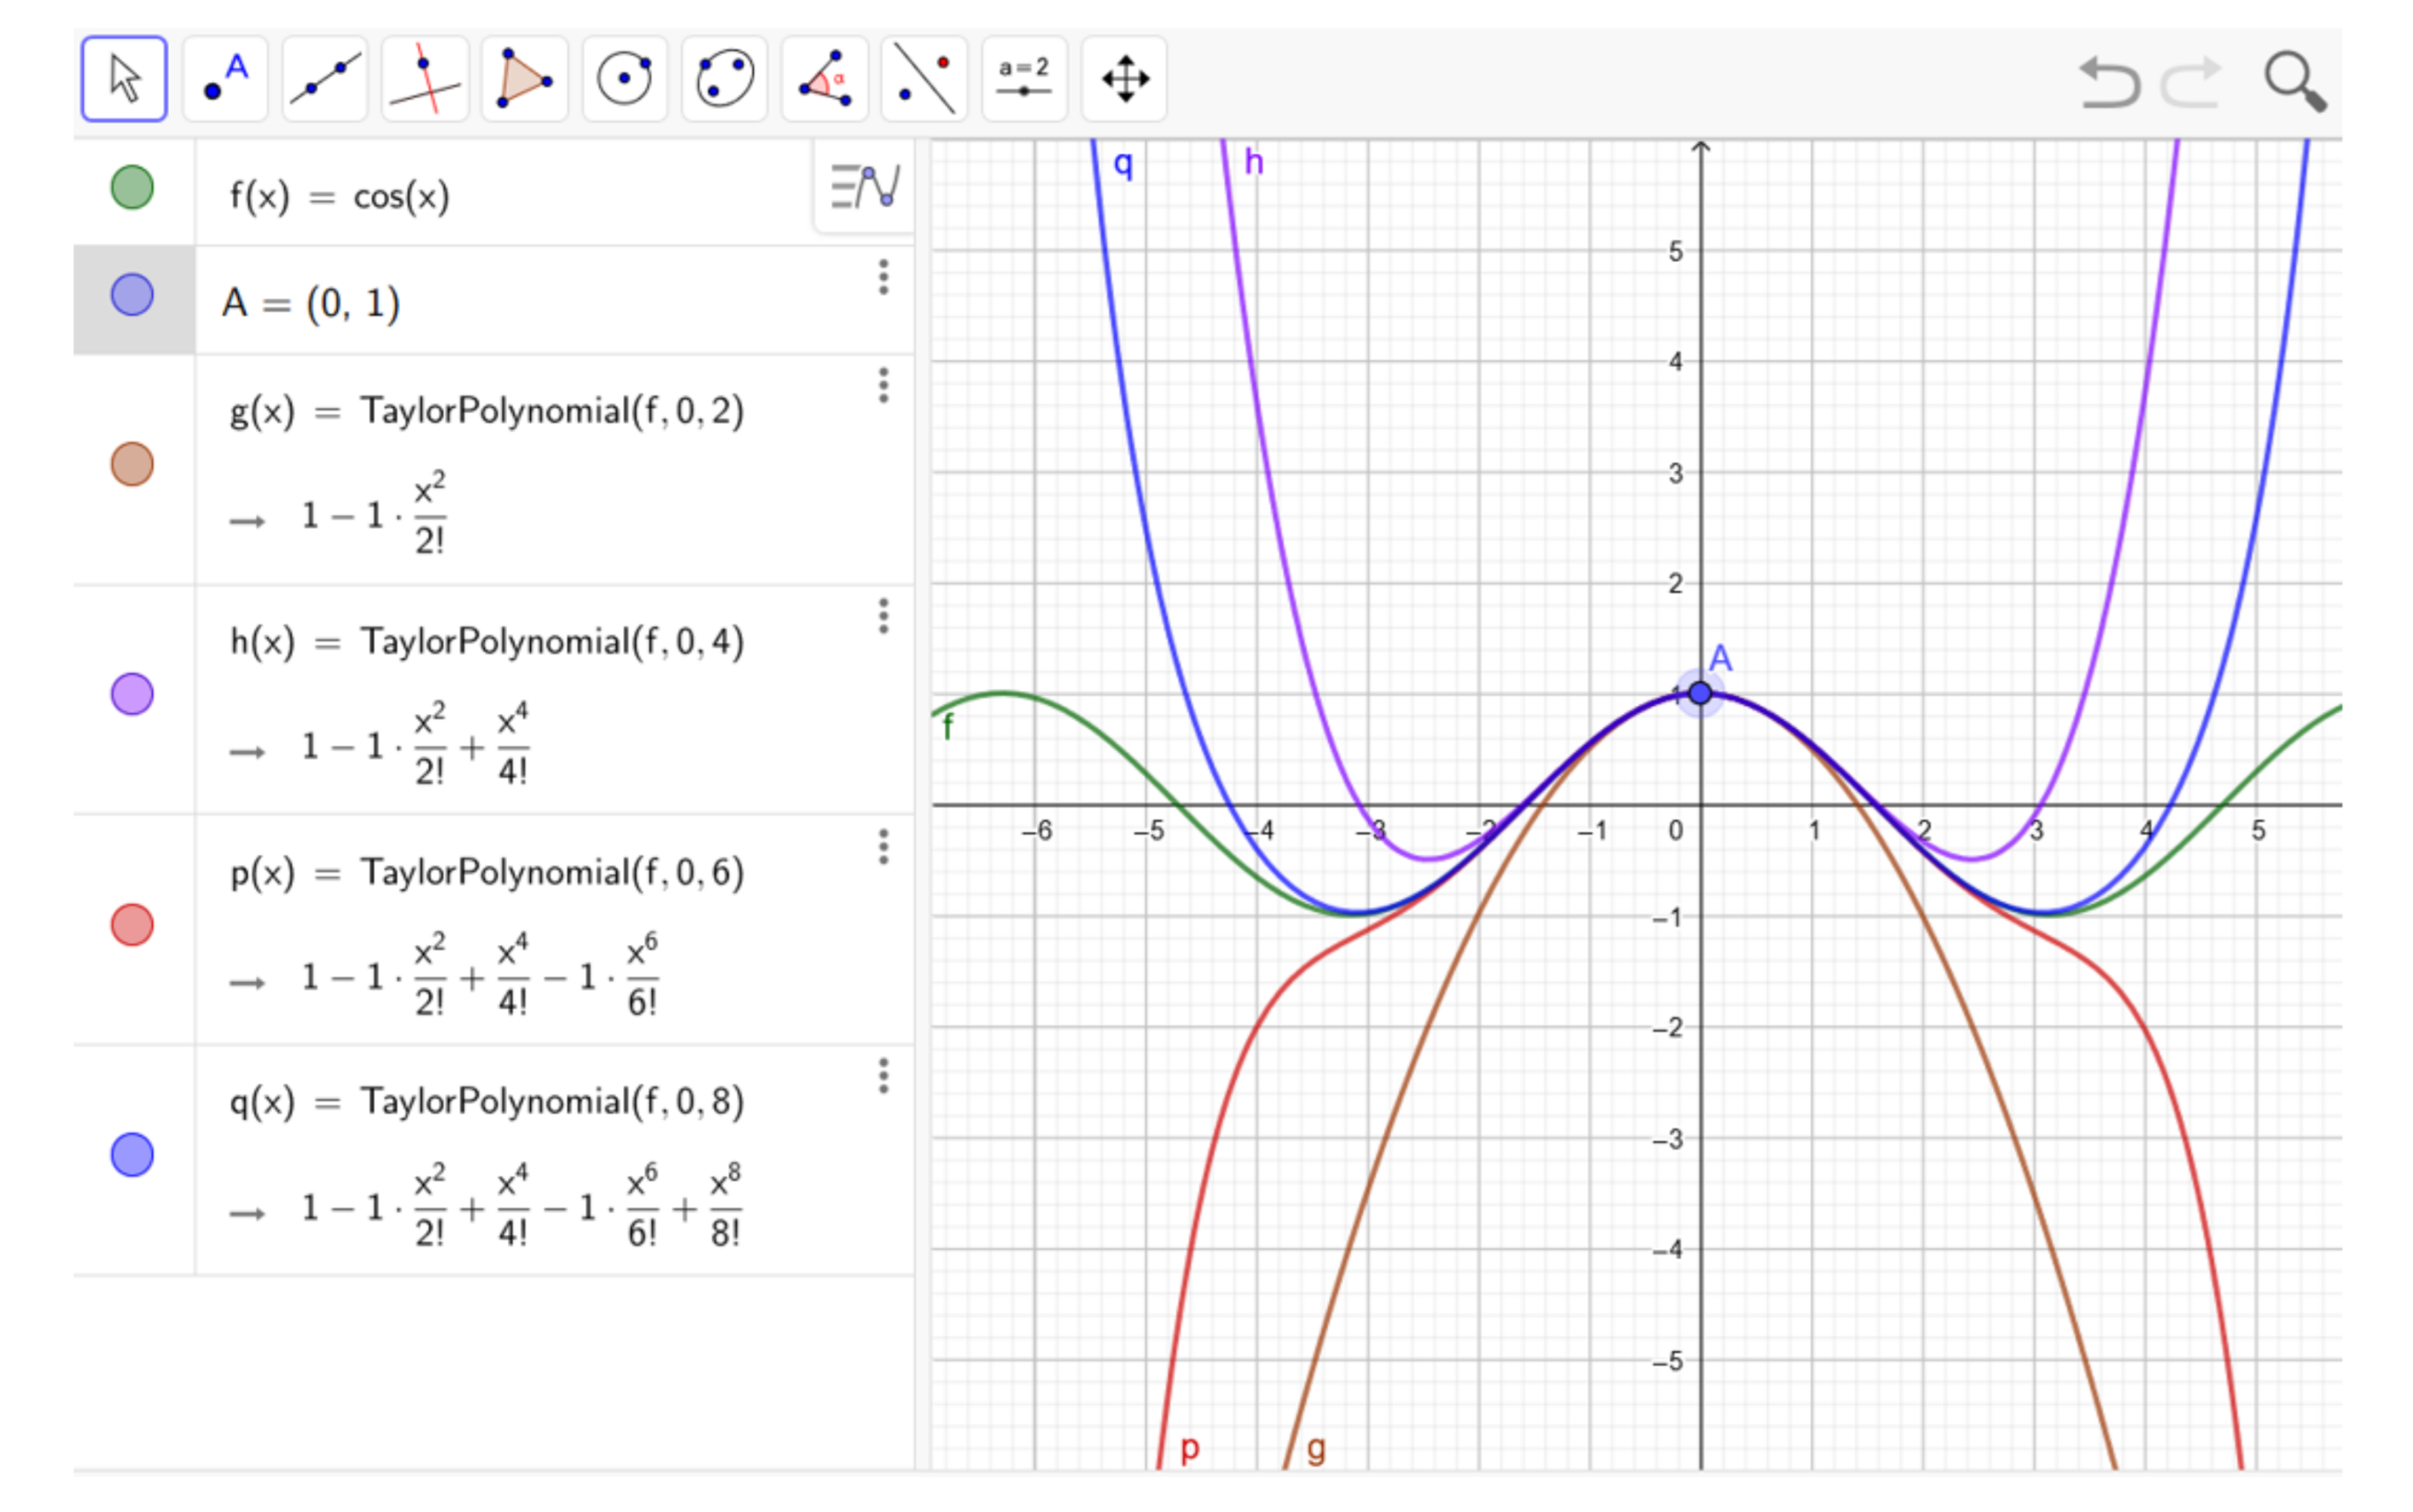Select Reflect about Line tool
Screen dimensions: 2413x1512
coord(924,79)
